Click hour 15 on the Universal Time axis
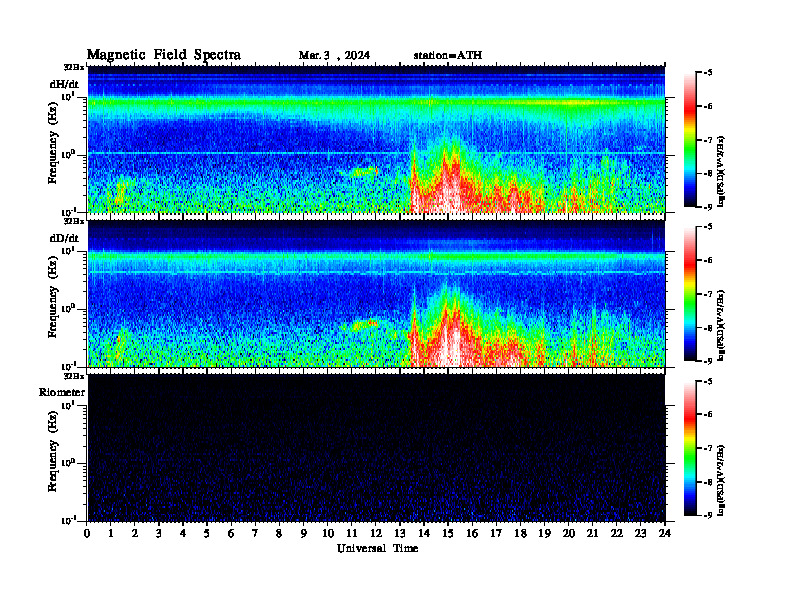Image resolution: width=792 pixels, height=612 pixels. click(x=448, y=533)
